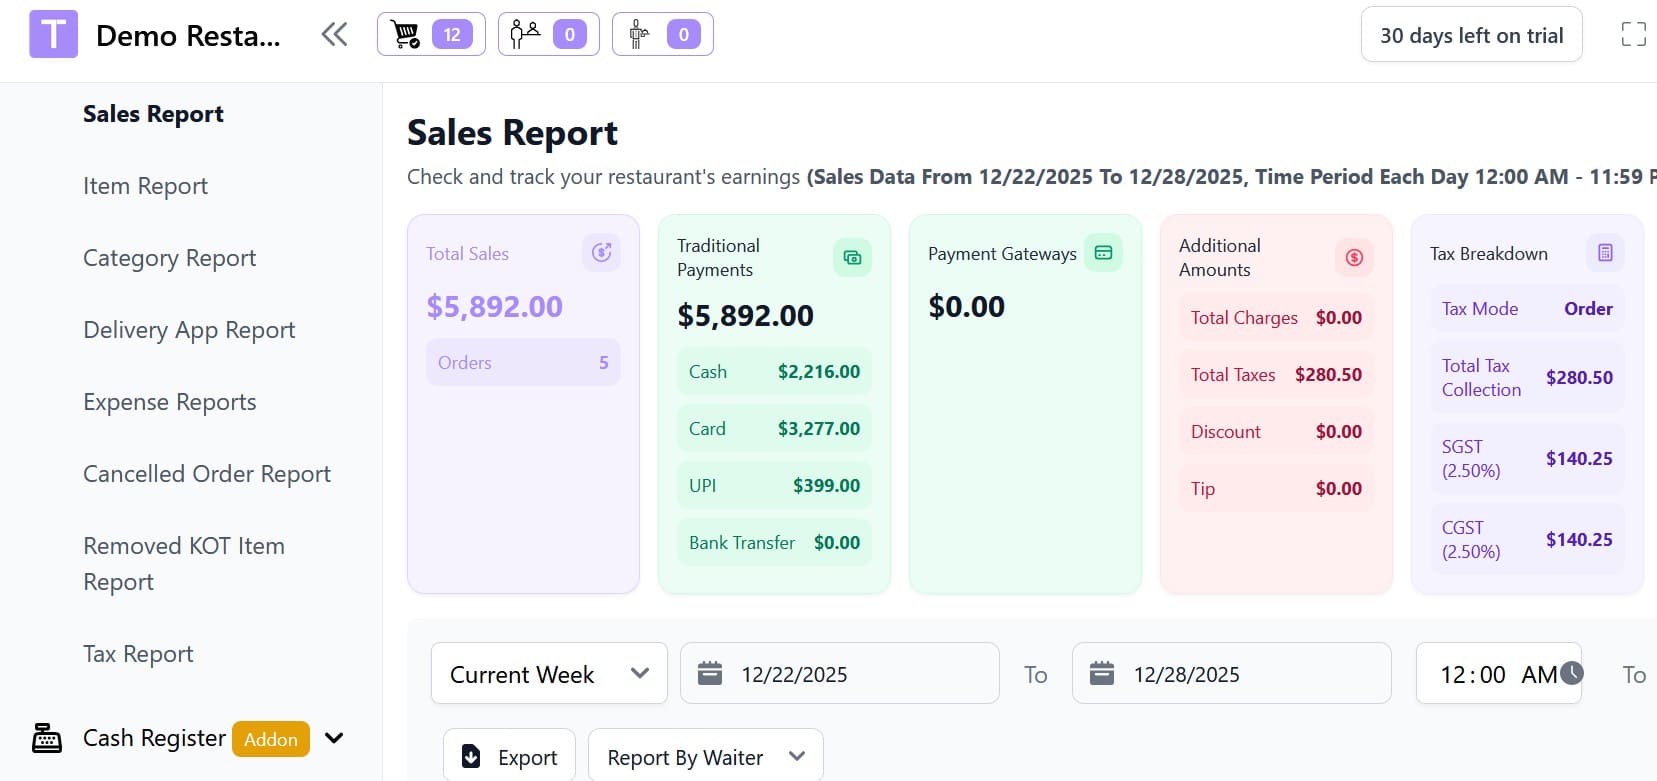Click the 30 days left on trial button
The width and height of the screenshot is (1657, 781).
point(1471,35)
